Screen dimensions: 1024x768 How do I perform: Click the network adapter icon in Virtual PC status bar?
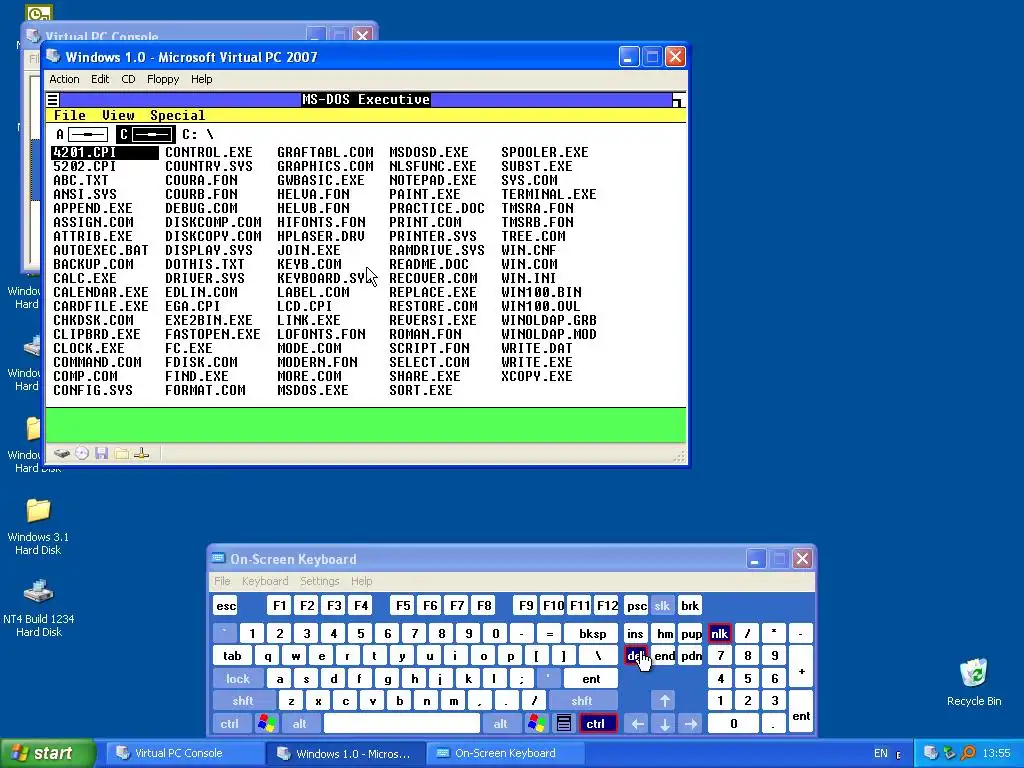coord(142,453)
